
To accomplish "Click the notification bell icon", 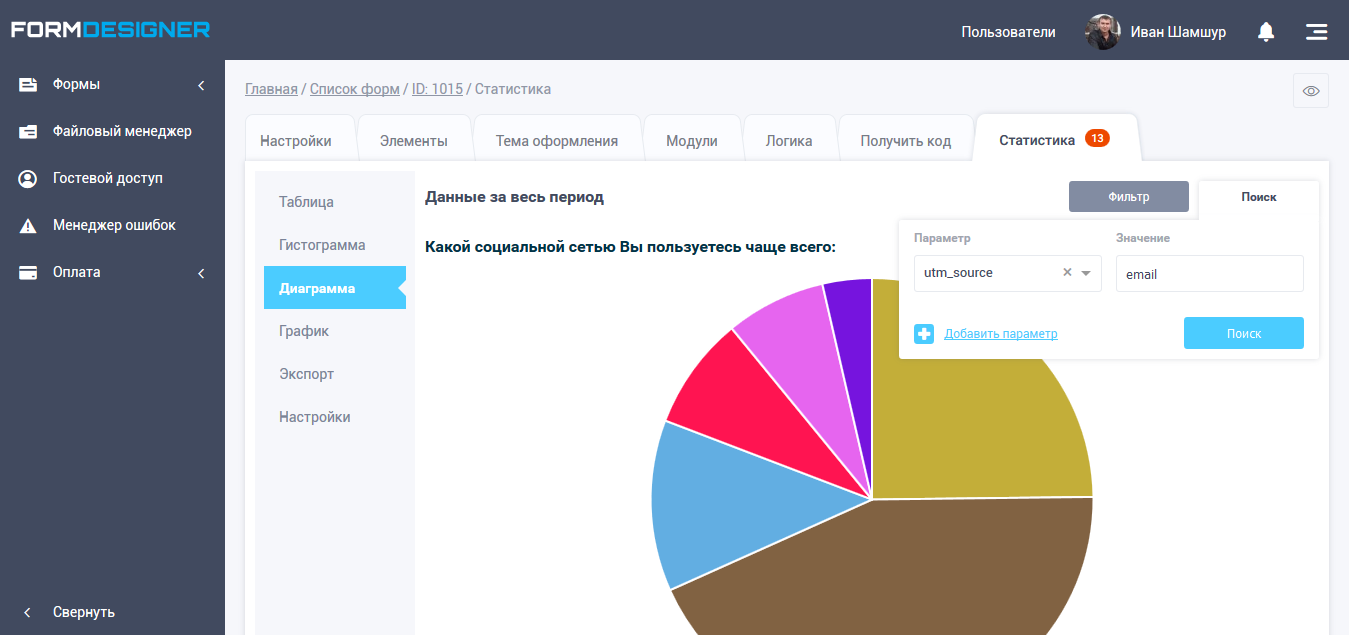I will coord(1265,31).
